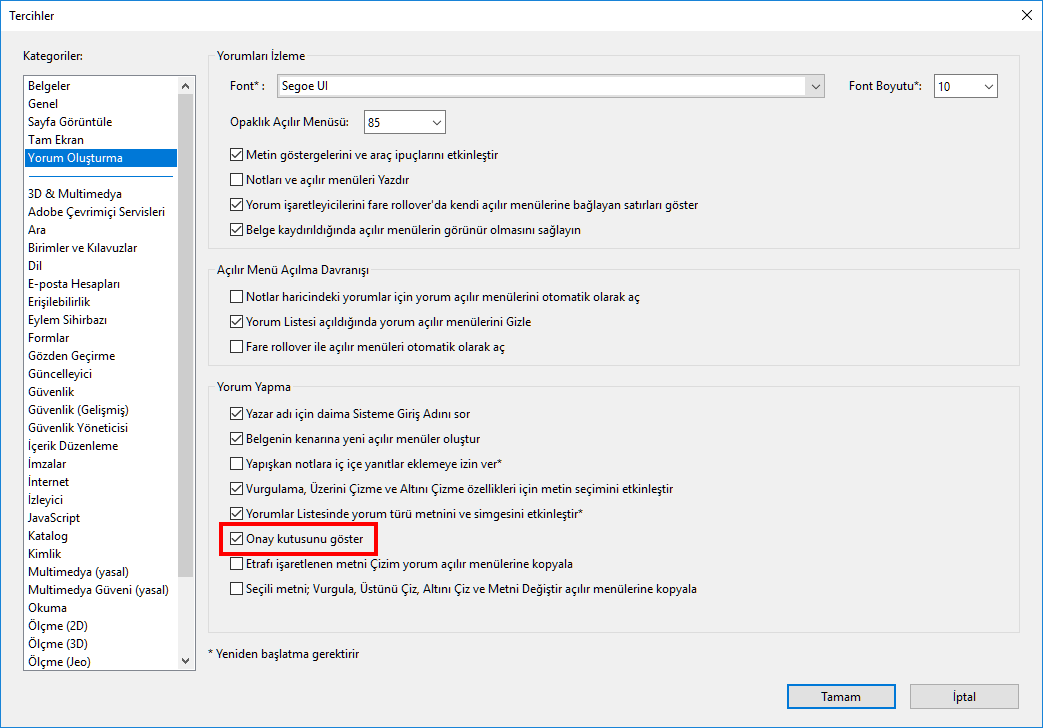Select Ölçme (2D) category
Screen dimensions: 1043x728
click(101, 625)
